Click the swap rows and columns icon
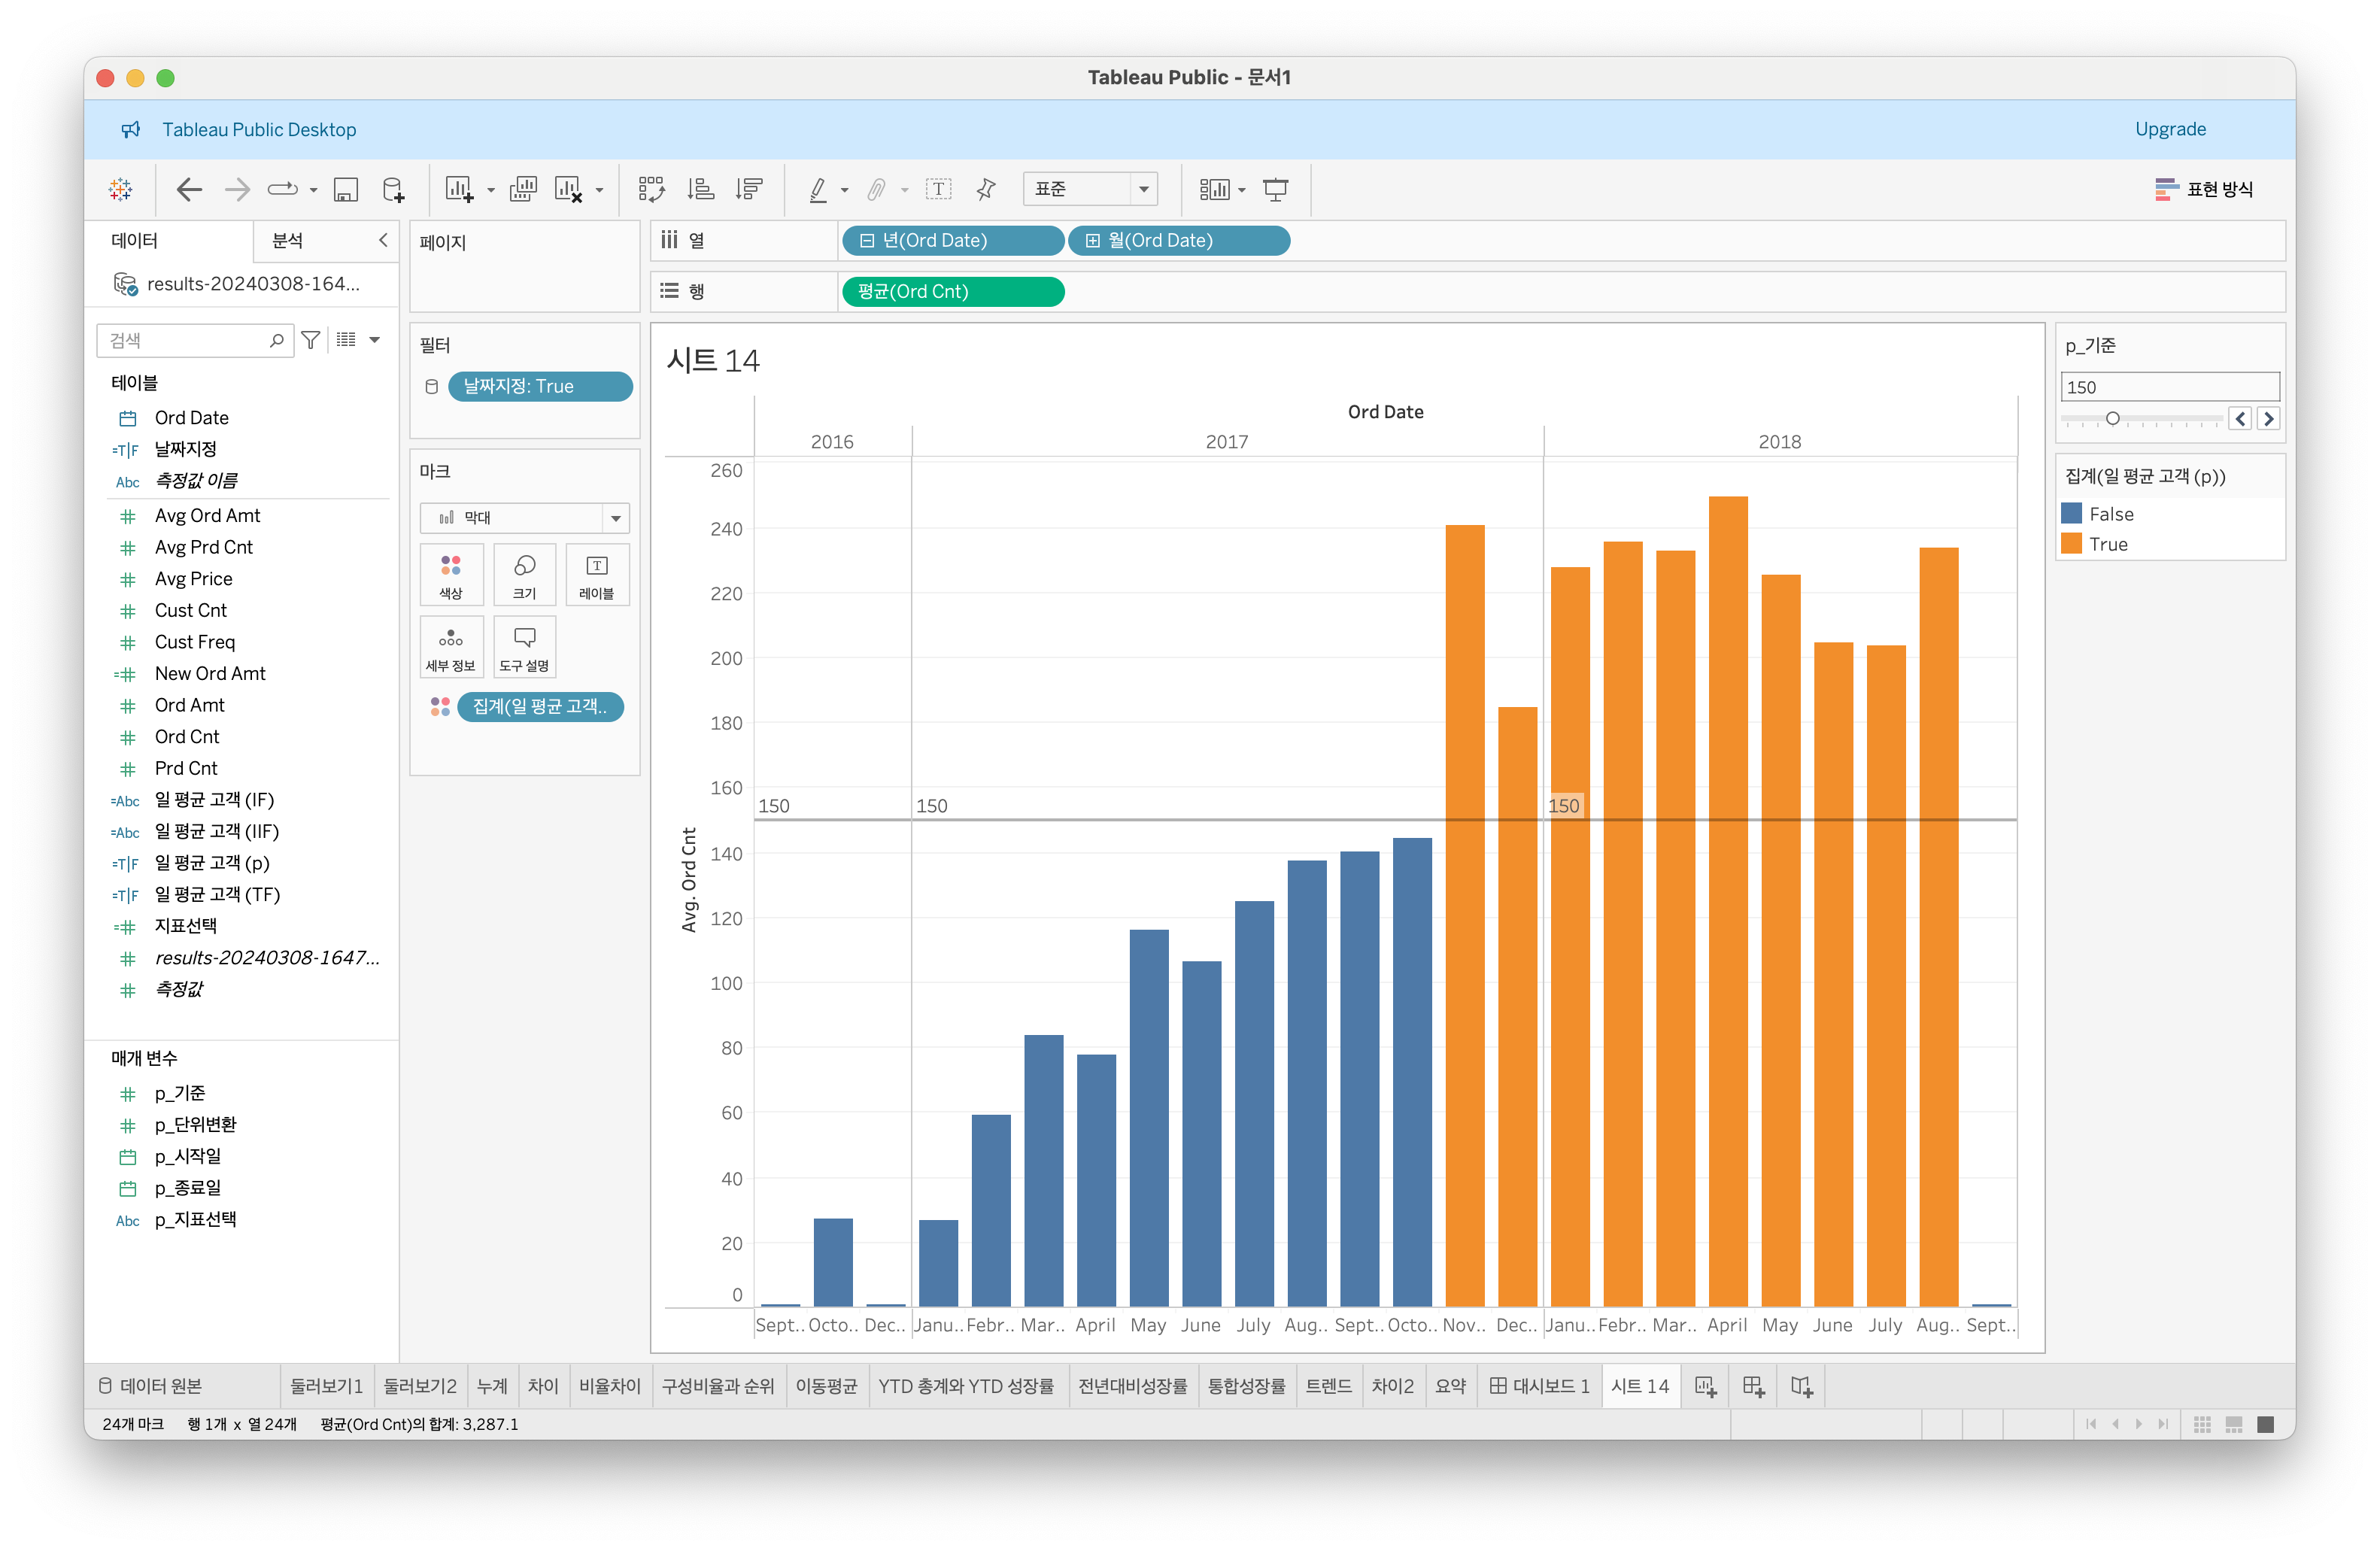This screenshot has width=2380, height=1551. (x=651, y=189)
